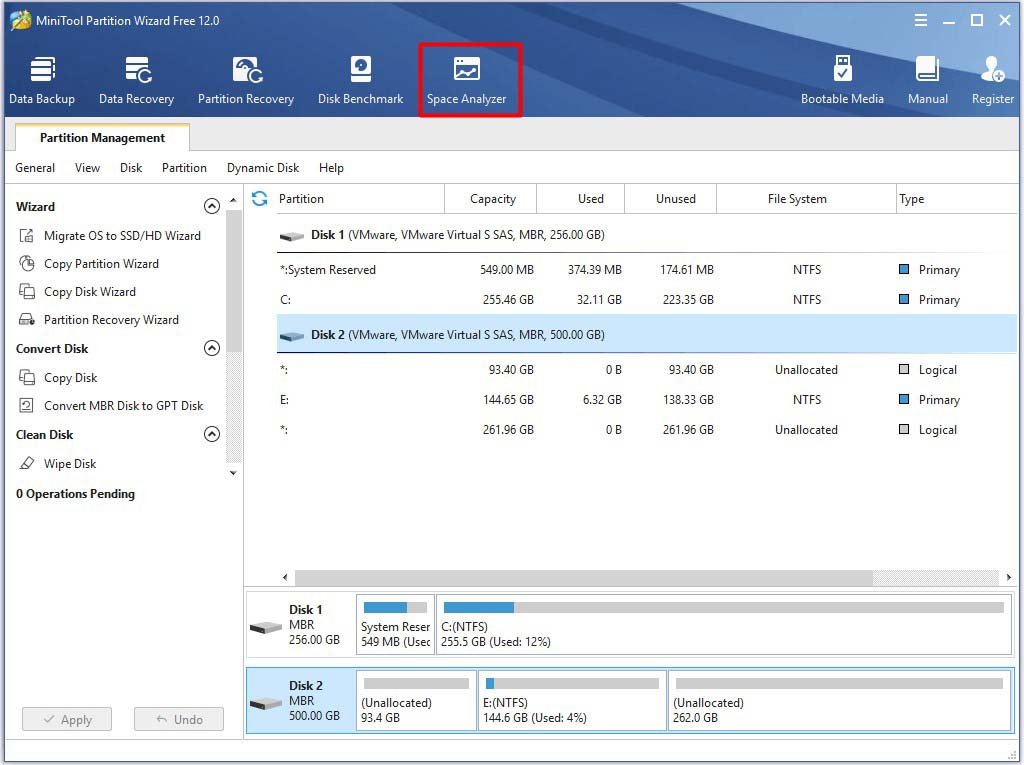Image resolution: width=1024 pixels, height=765 pixels.
Task: Open the Disk menu
Action: click(131, 168)
